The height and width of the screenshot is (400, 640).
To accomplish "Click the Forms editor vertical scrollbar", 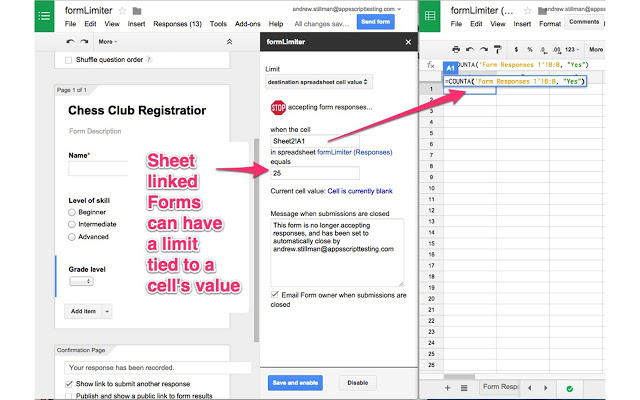I will point(256,241).
